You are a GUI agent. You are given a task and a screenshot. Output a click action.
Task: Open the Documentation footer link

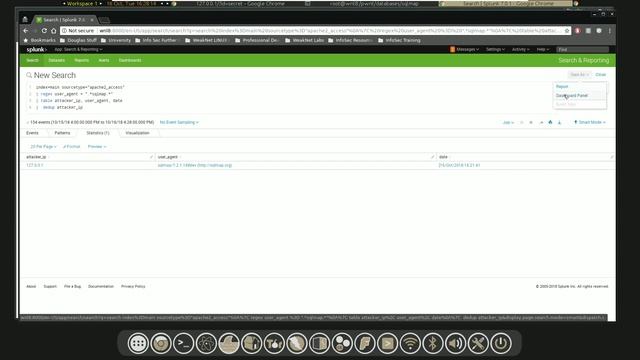[101, 287]
